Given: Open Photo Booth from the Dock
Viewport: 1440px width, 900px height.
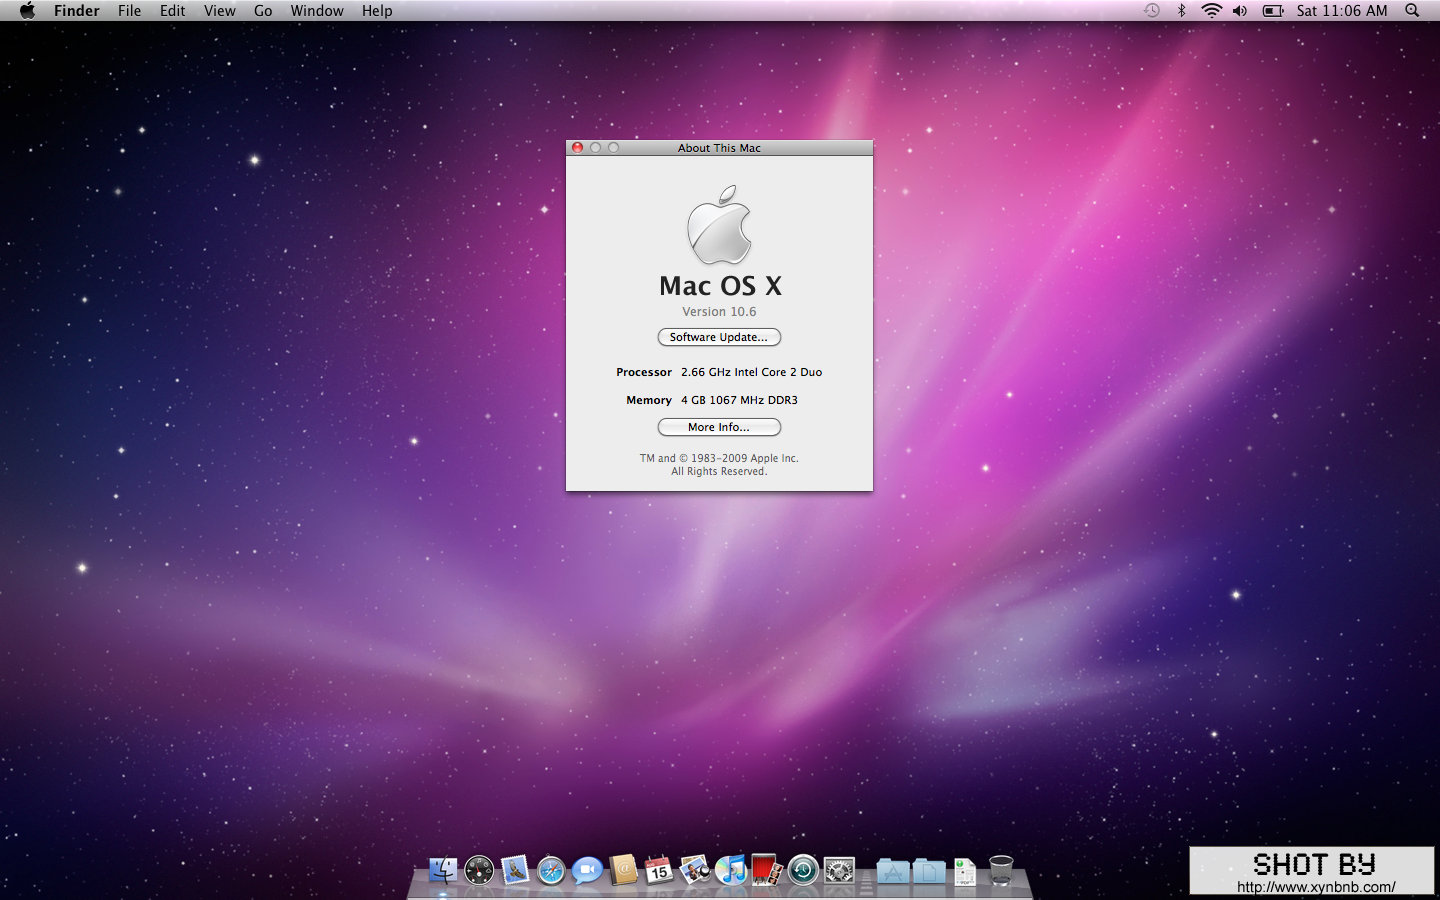Looking at the screenshot, I should [767, 870].
